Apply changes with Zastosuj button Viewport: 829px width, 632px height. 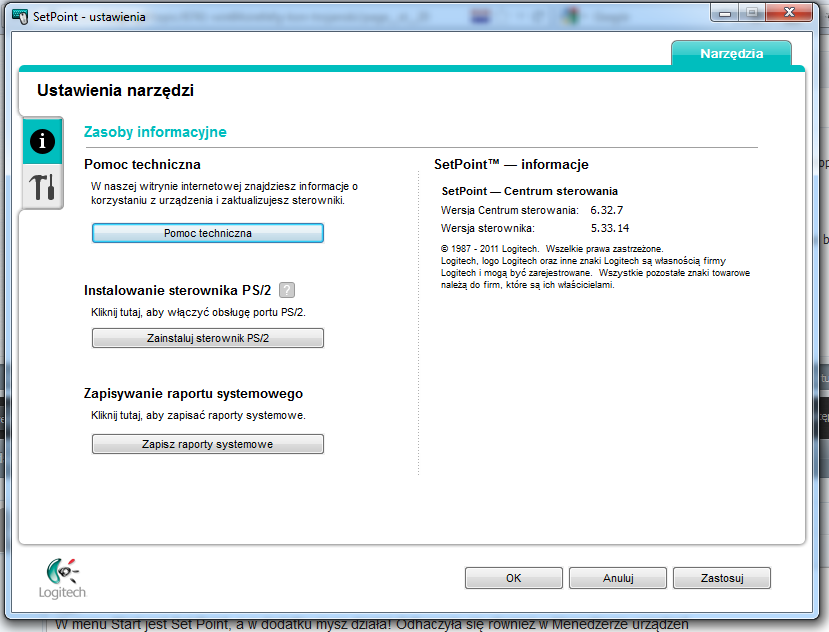coord(722,578)
